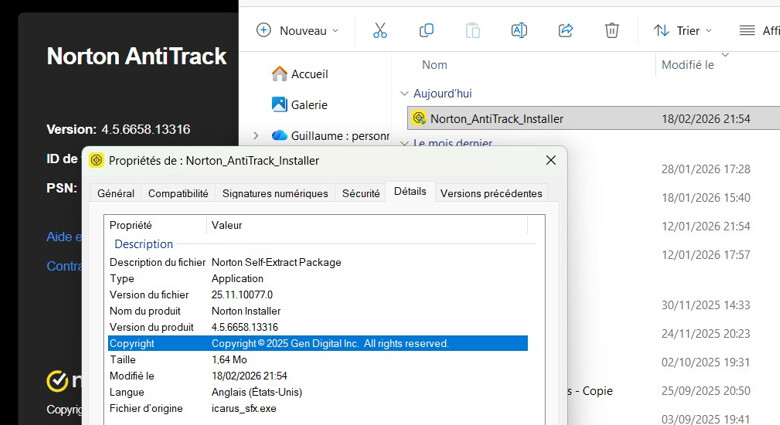
Task: Select the Norton_AntiTrack_Installer file row
Action: 497,118
